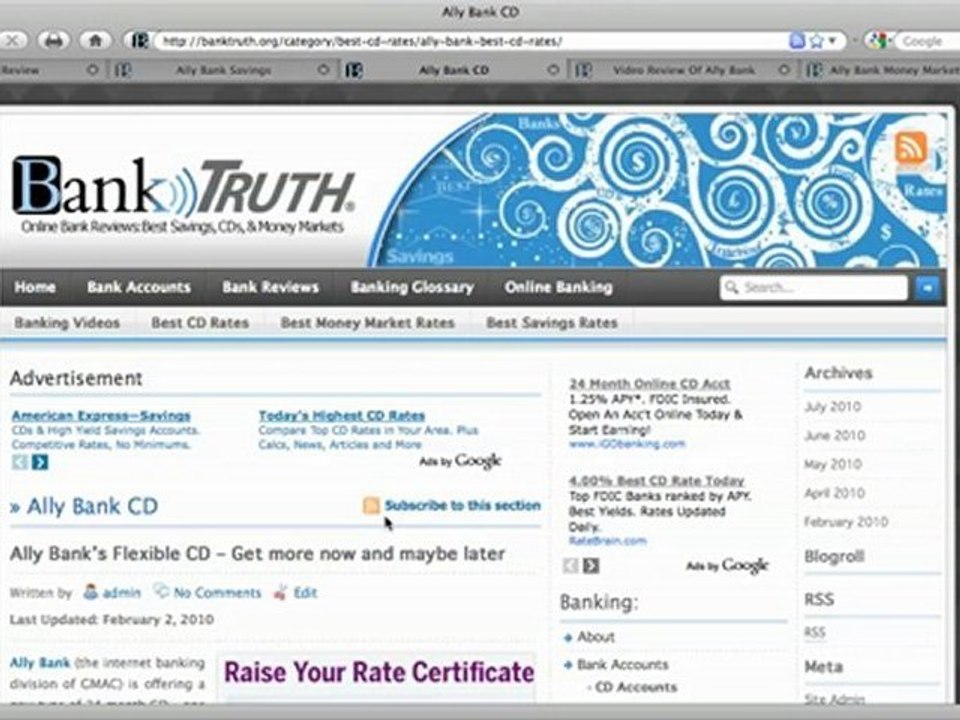
Task: Click the BankTruth logo
Action: click(182, 195)
